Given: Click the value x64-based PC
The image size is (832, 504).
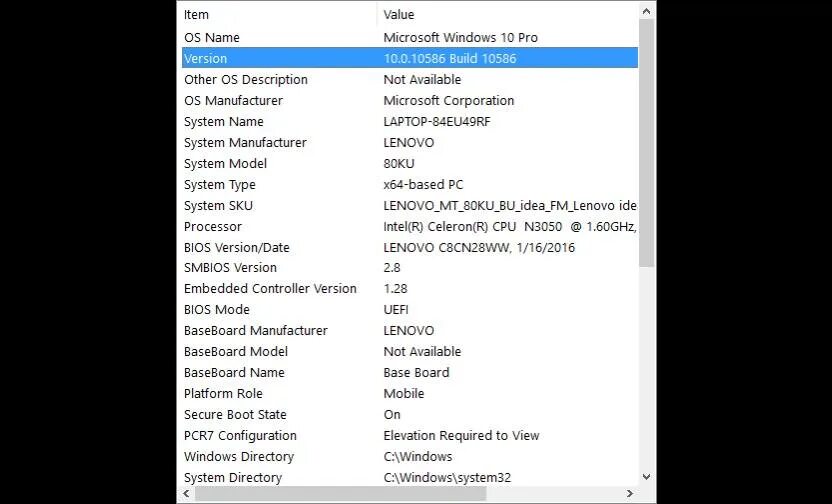Looking at the screenshot, I should click(423, 185).
